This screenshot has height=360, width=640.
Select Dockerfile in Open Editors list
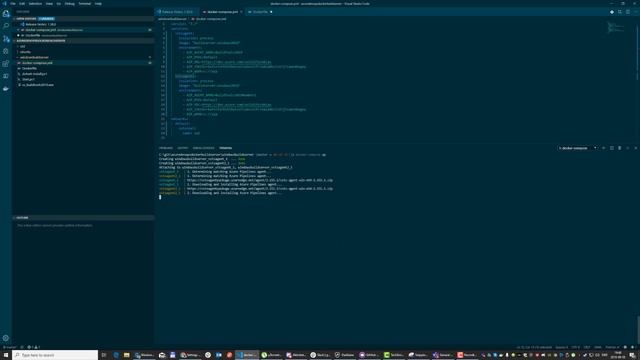[84, 36]
